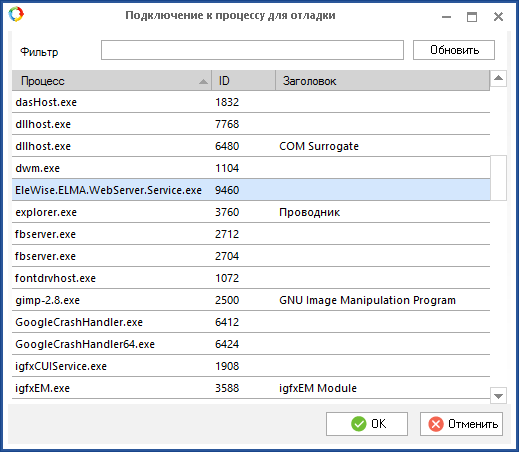Maximize the debug attach dialog window
The height and width of the screenshot is (452, 519).
tap(472, 16)
